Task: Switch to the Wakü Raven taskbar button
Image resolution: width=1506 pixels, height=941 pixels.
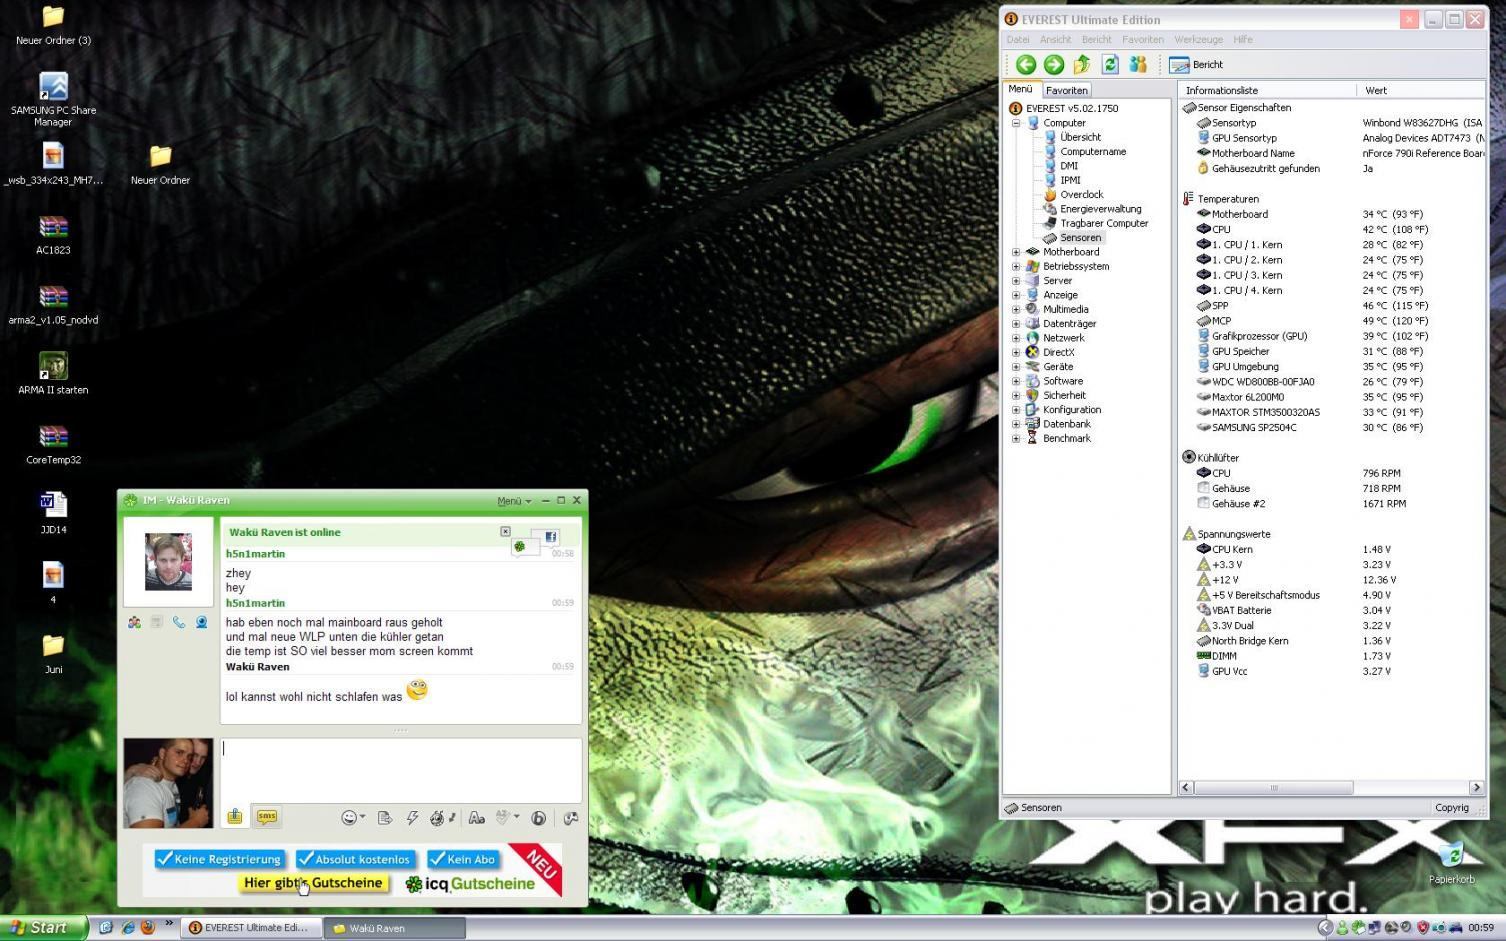Action: pos(396,928)
